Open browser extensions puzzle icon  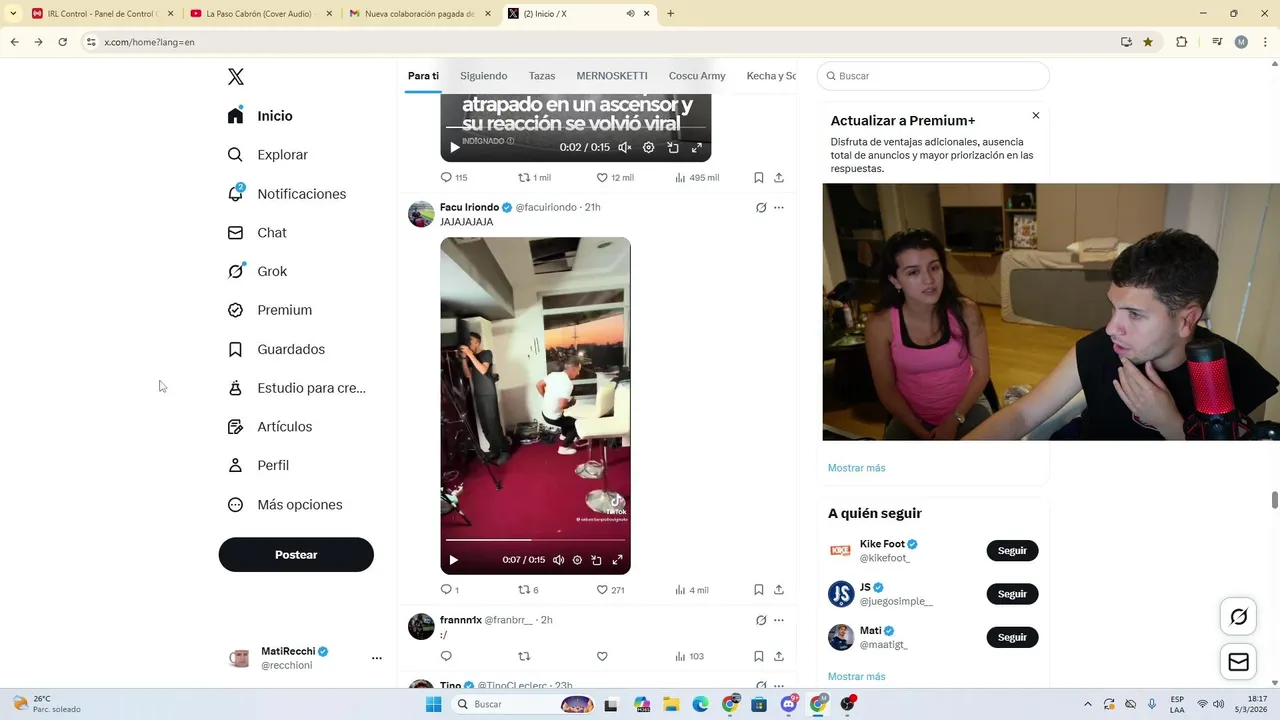(x=1181, y=42)
